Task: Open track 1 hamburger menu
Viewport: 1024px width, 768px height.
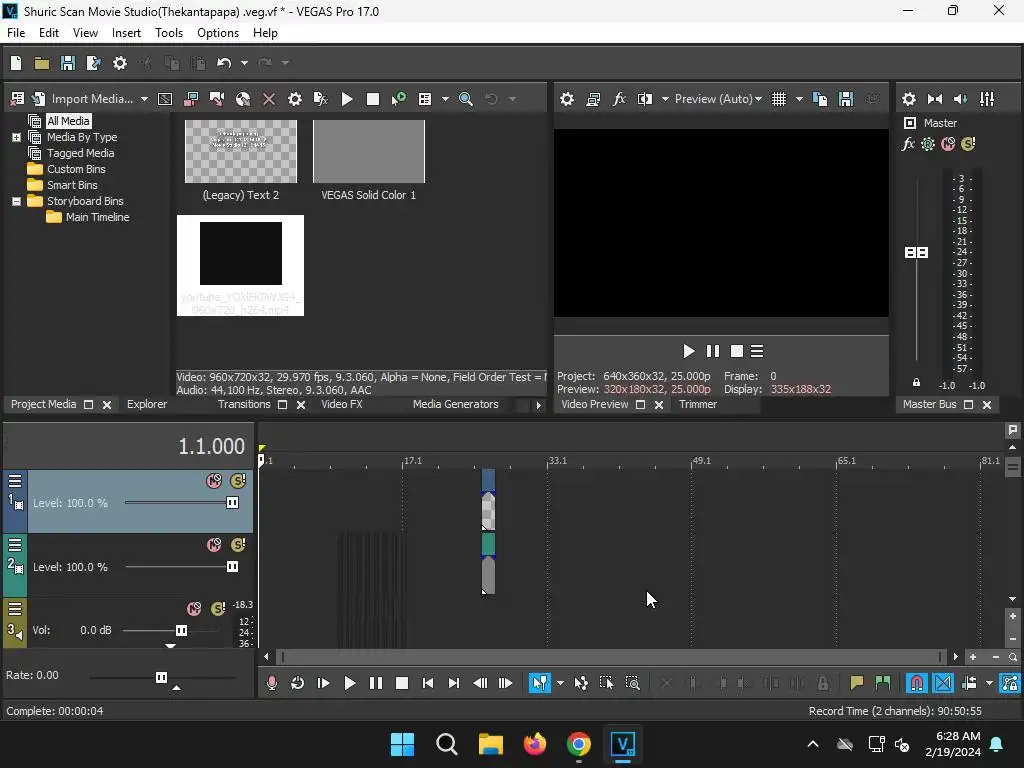Action: [x=15, y=481]
